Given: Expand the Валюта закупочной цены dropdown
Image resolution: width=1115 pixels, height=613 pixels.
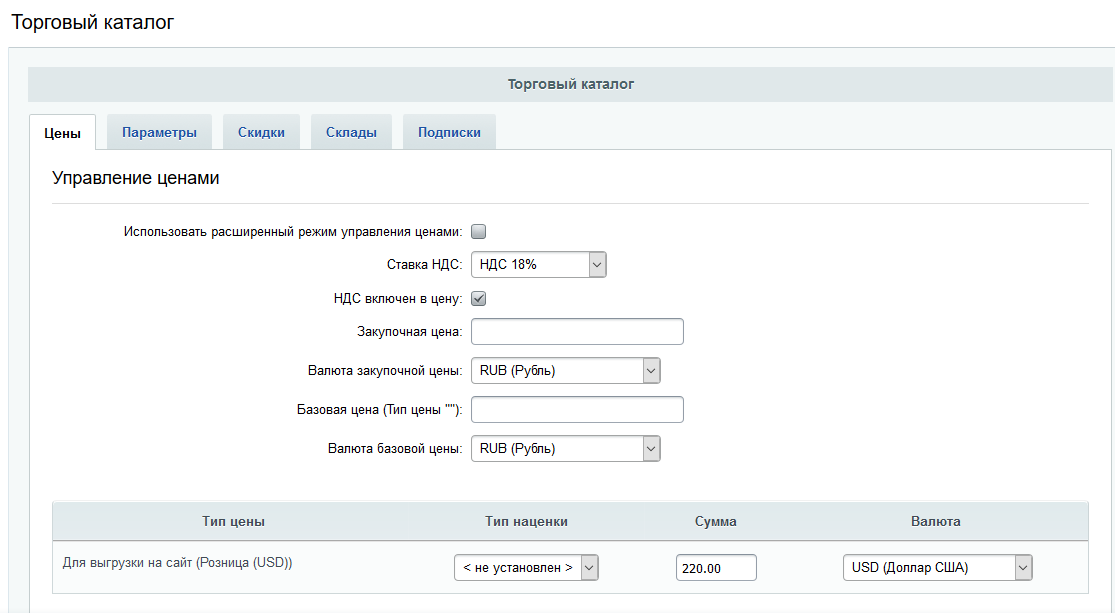Looking at the screenshot, I should (565, 371).
